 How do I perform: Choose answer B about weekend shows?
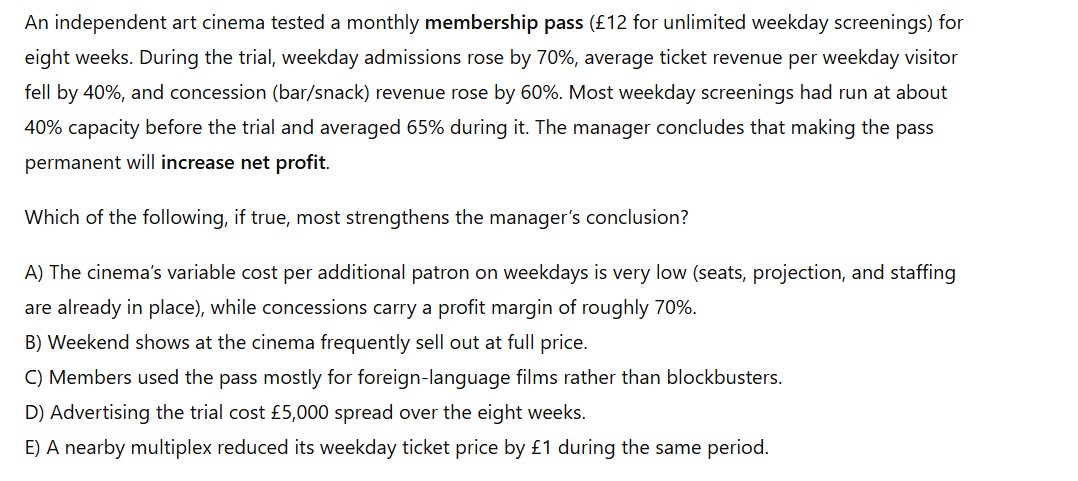pos(34,343)
